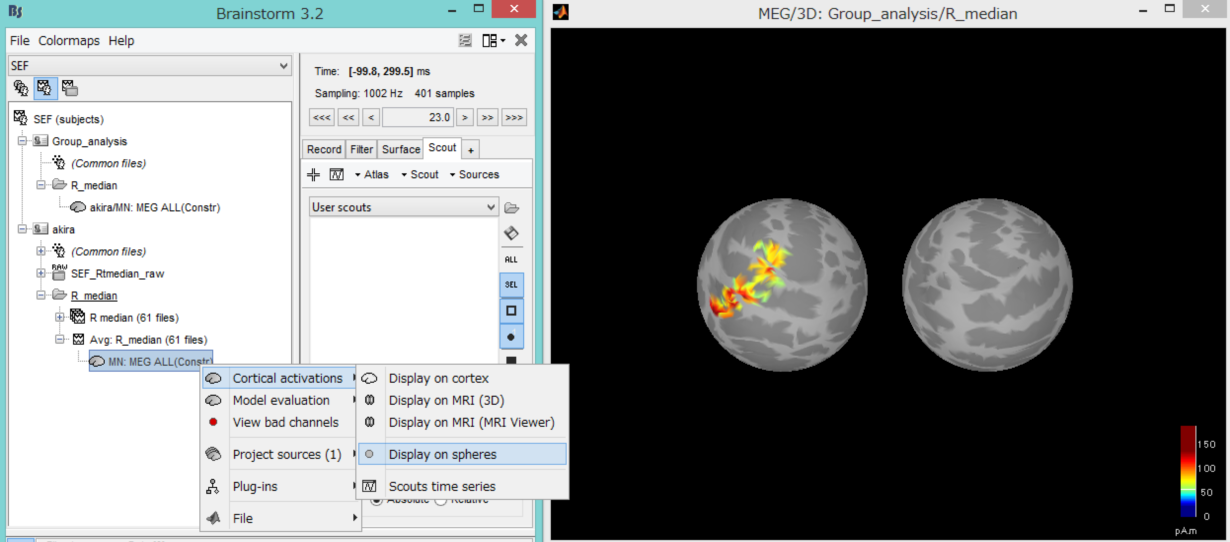Viewport: 1230px width, 542px height.
Task: Open the SEF protocol dropdown
Action: click(x=149, y=65)
